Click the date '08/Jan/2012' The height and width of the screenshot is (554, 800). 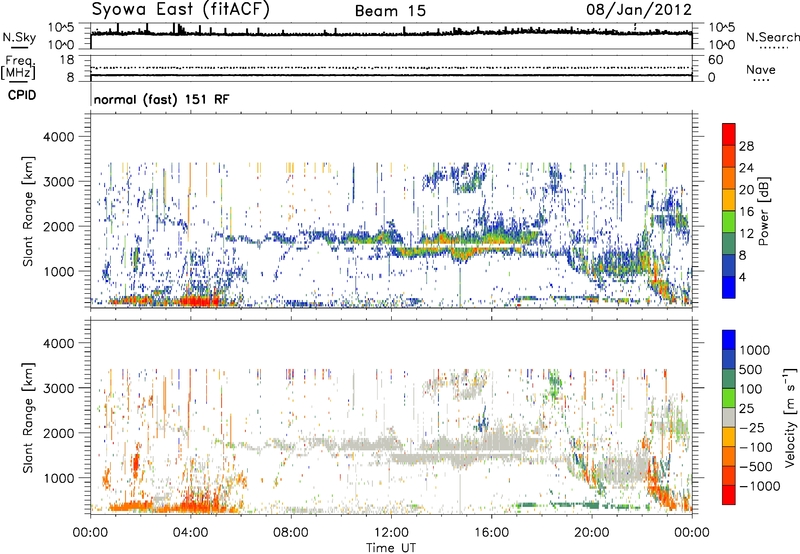click(639, 10)
